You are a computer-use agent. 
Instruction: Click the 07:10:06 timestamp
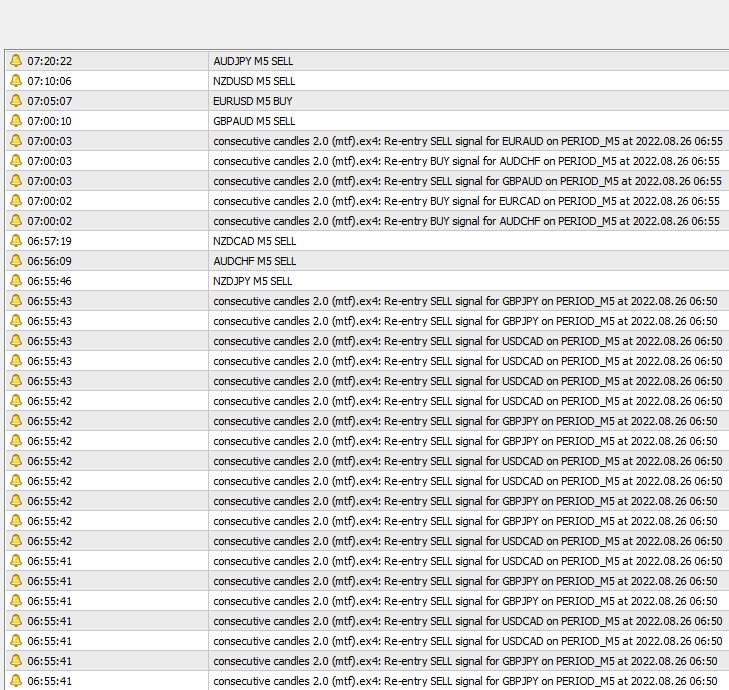click(x=49, y=81)
